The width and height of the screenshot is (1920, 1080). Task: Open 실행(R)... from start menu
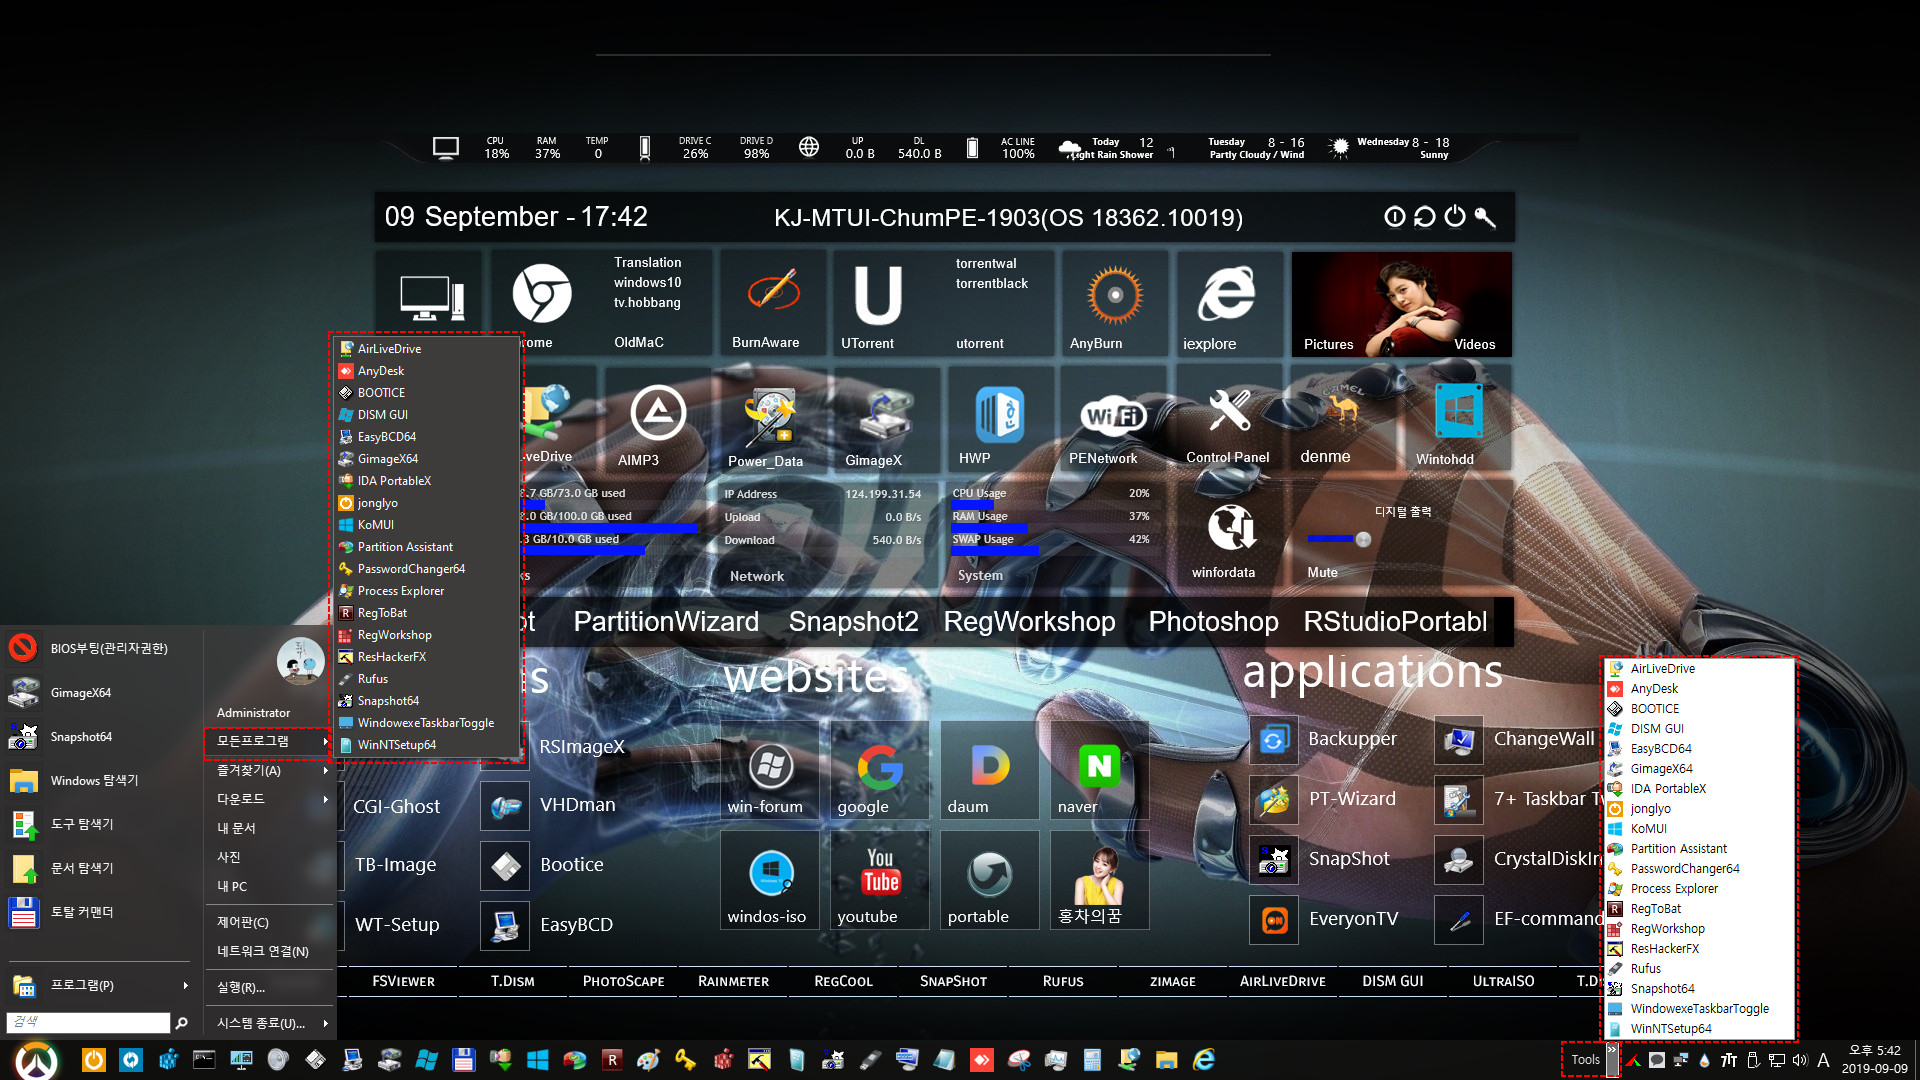coord(269,987)
